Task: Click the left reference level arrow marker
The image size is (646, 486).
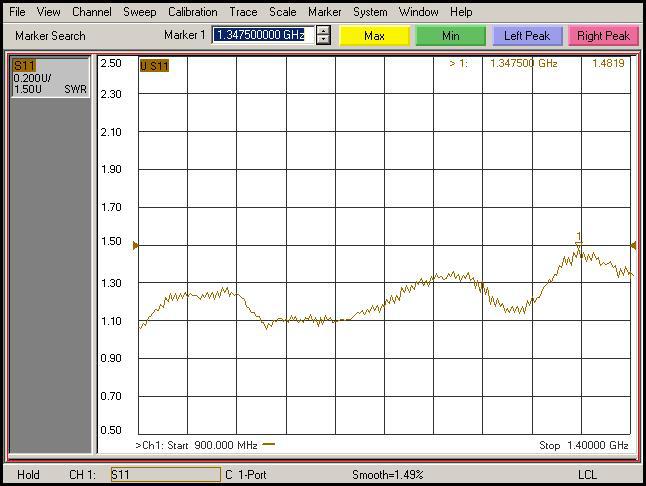Action: (x=136, y=246)
